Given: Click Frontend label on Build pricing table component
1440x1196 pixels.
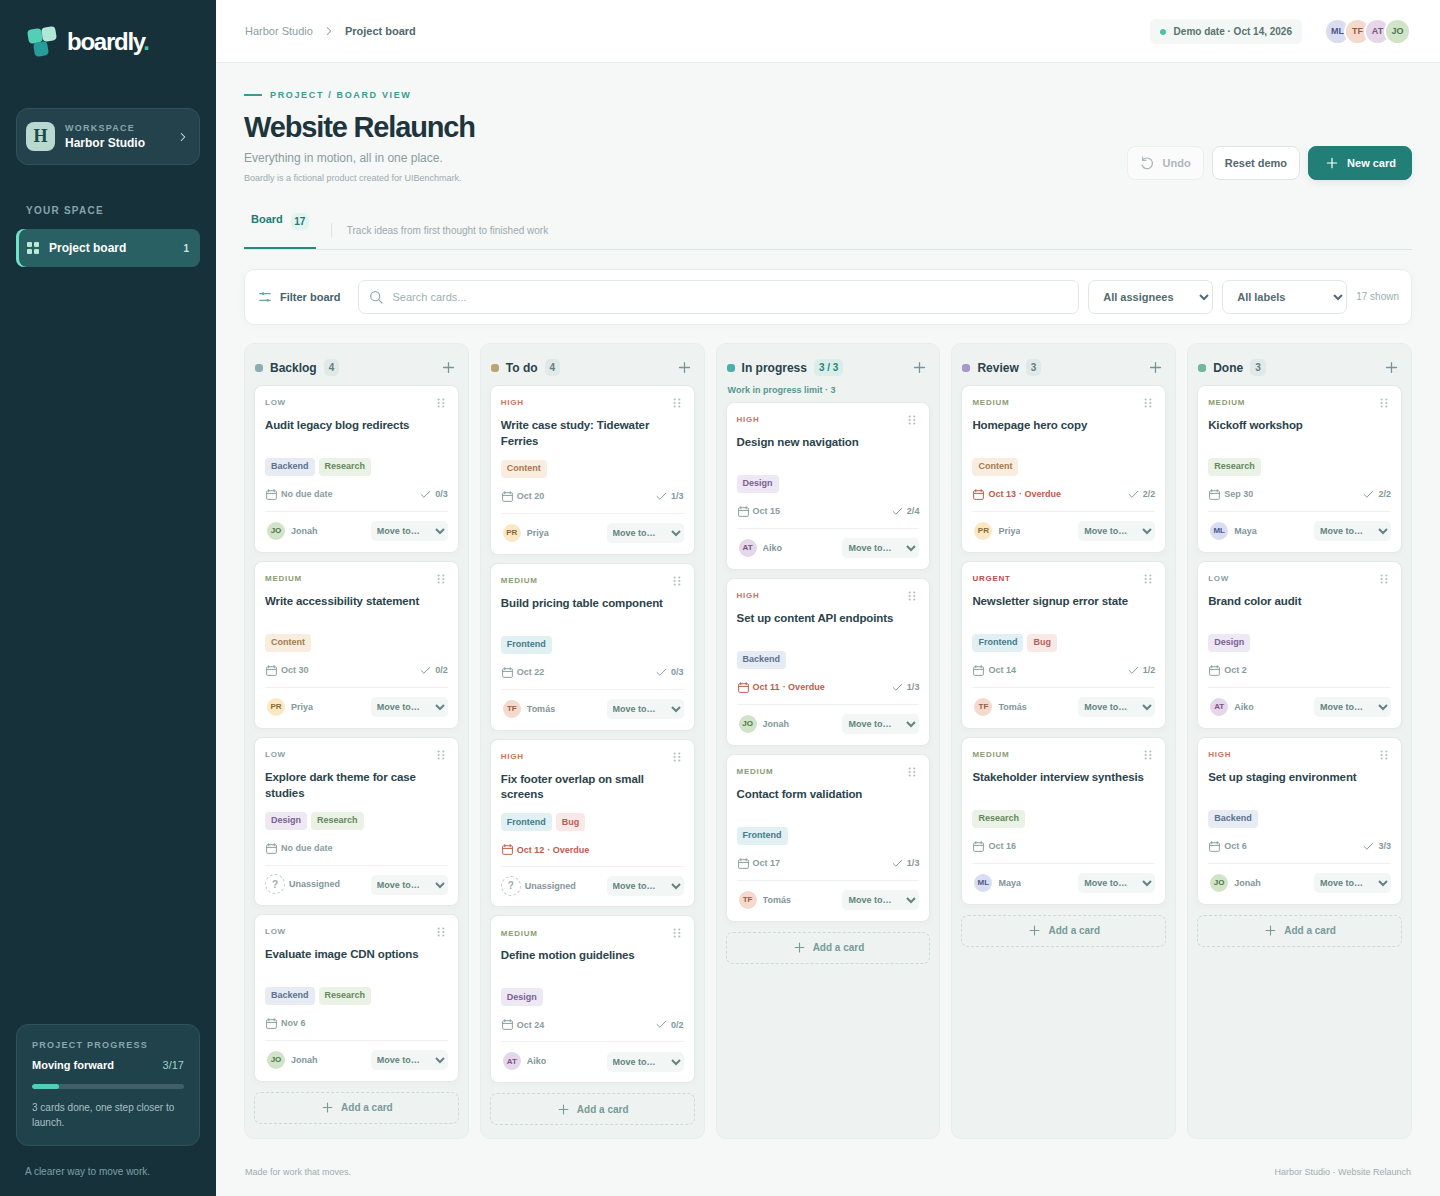Looking at the screenshot, I should (x=526, y=644).
